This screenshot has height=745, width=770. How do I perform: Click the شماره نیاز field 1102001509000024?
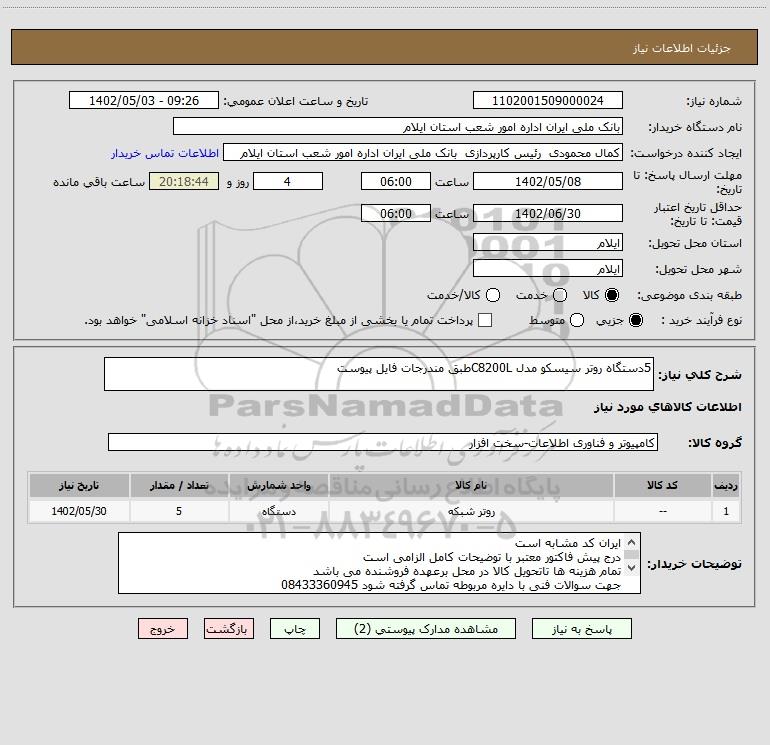click(x=548, y=101)
